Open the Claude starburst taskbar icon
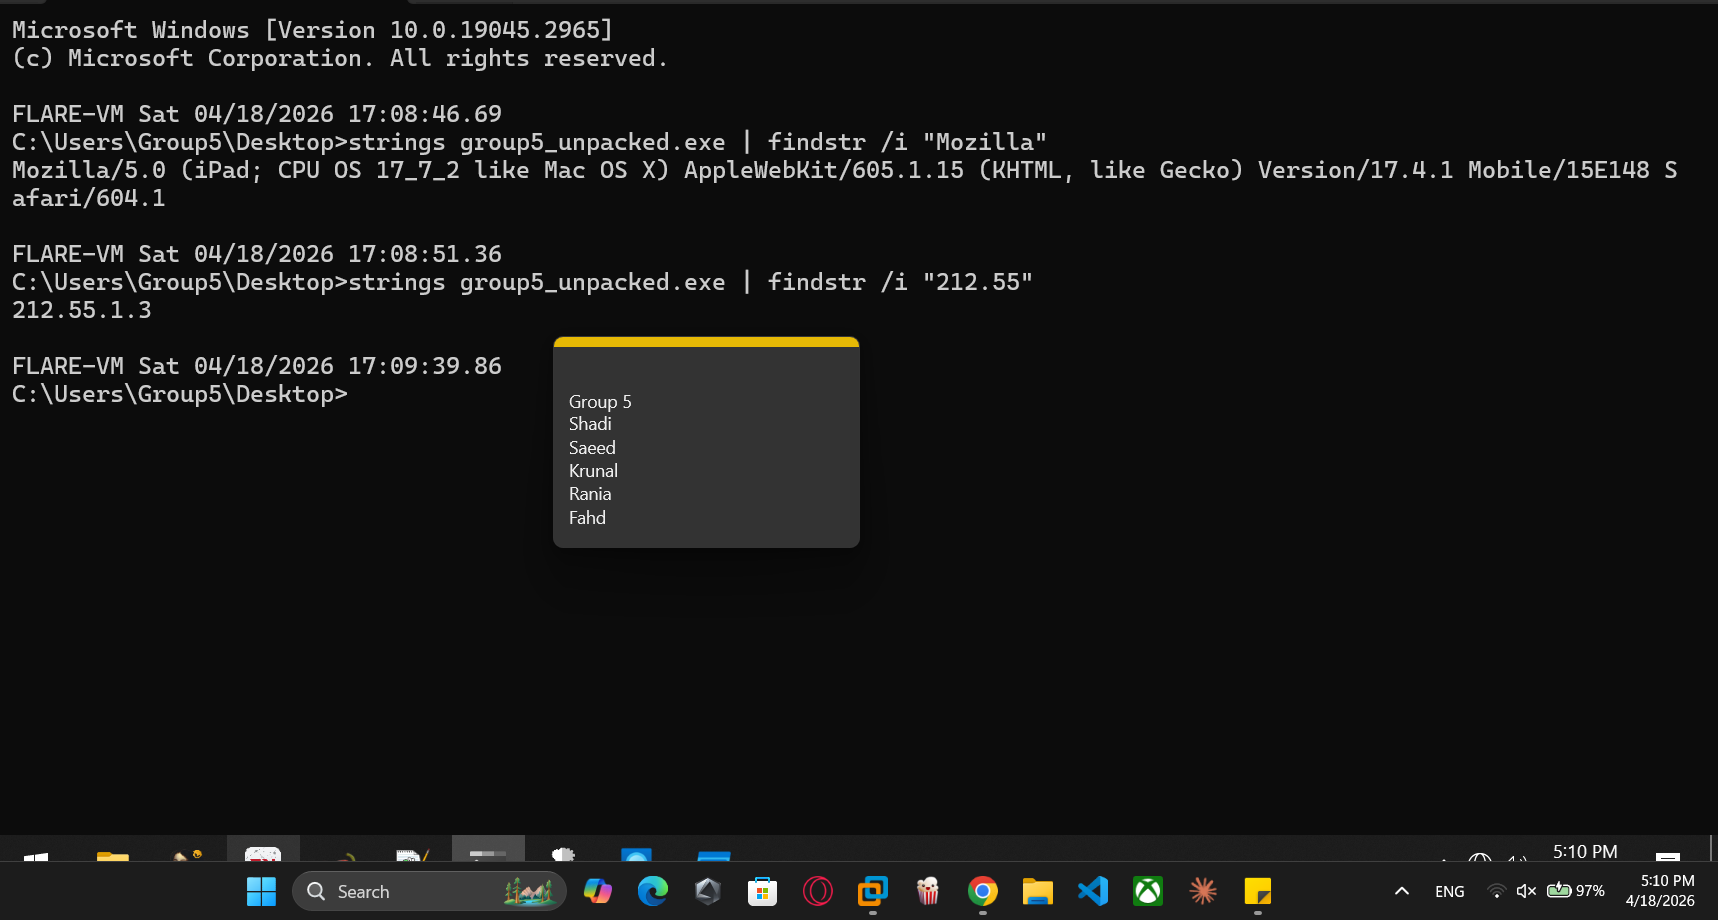Viewport: 1718px width, 920px height. [x=1203, y=891]
